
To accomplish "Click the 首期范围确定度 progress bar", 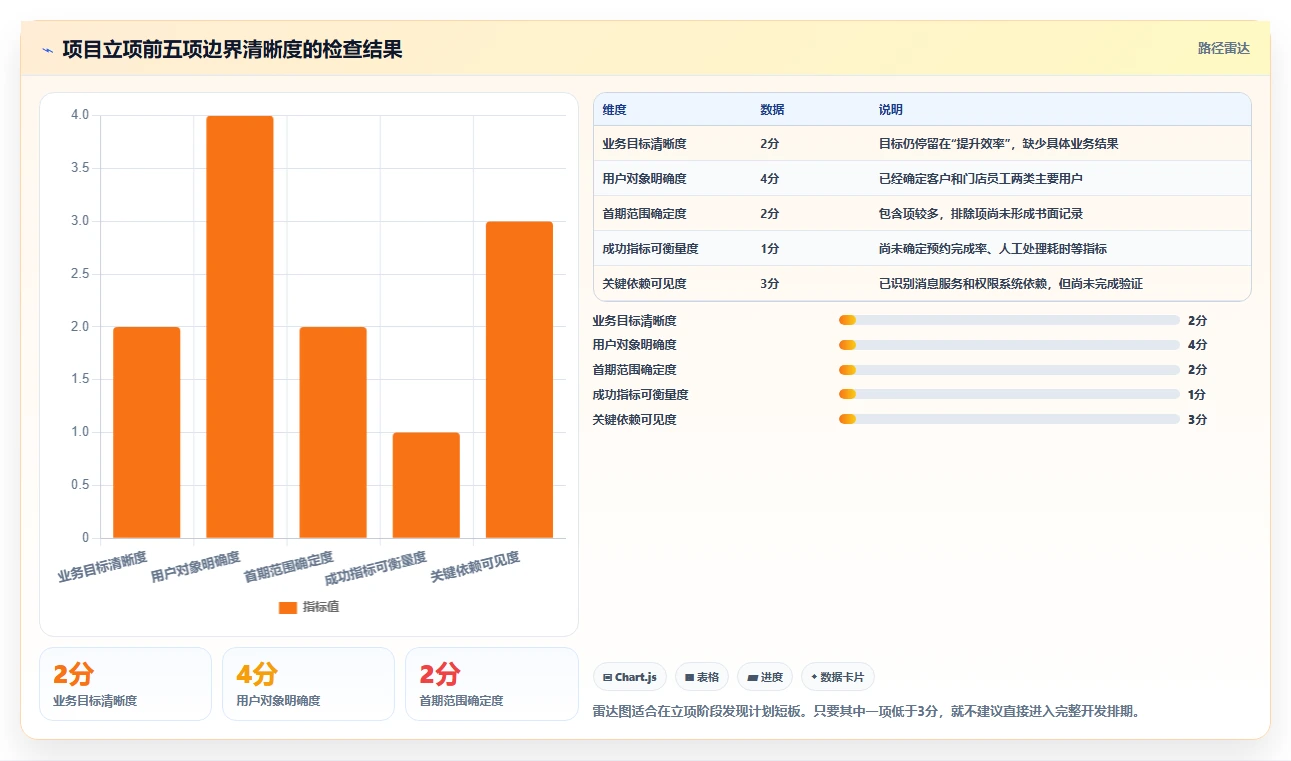I will [1009, 370].
